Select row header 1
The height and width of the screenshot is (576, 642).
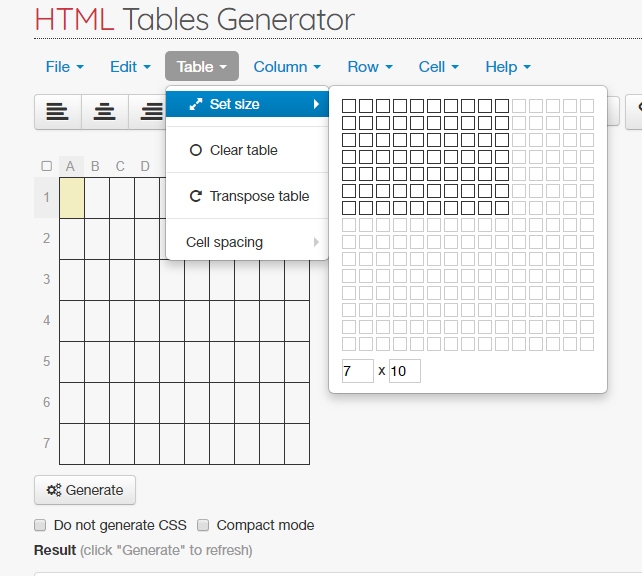[x=47, y=197]
